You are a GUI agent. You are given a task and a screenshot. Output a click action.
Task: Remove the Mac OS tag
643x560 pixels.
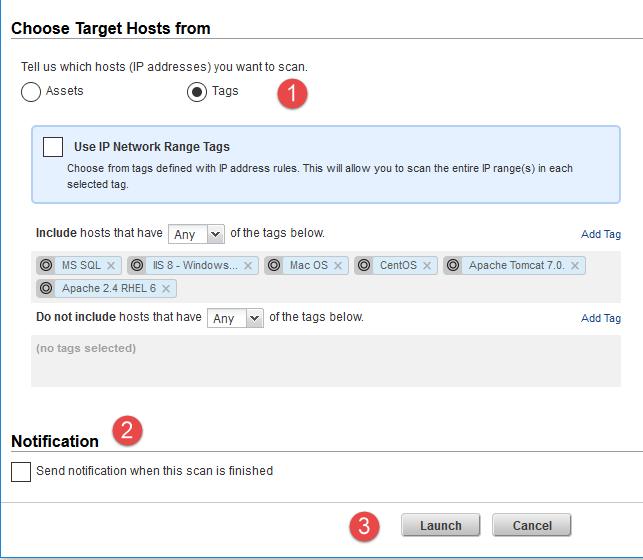pyautogui.click(x=338, y=266)
